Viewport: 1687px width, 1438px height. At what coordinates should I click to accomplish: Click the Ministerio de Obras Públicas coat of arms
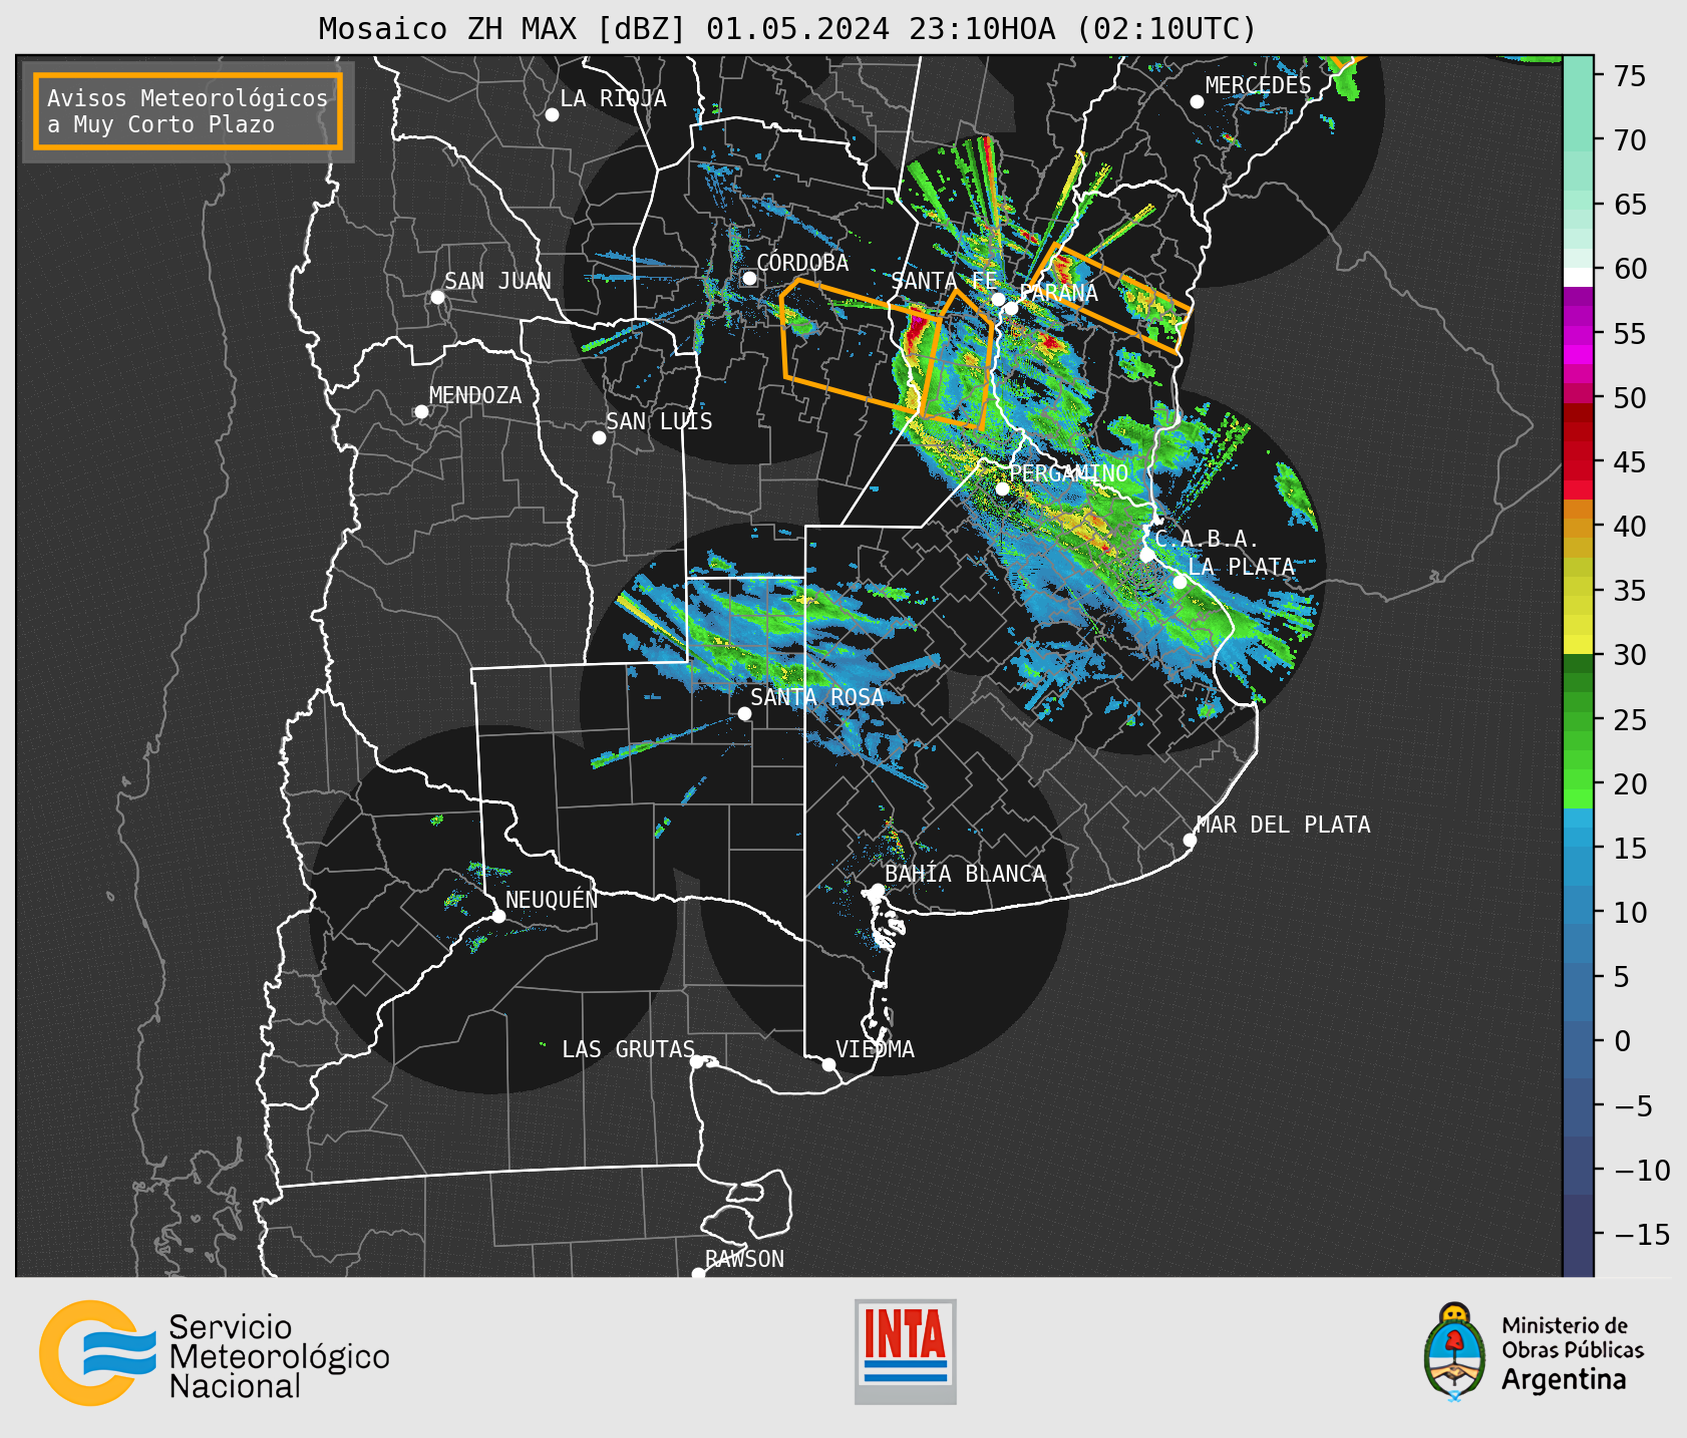[x=1454, y=1351]
